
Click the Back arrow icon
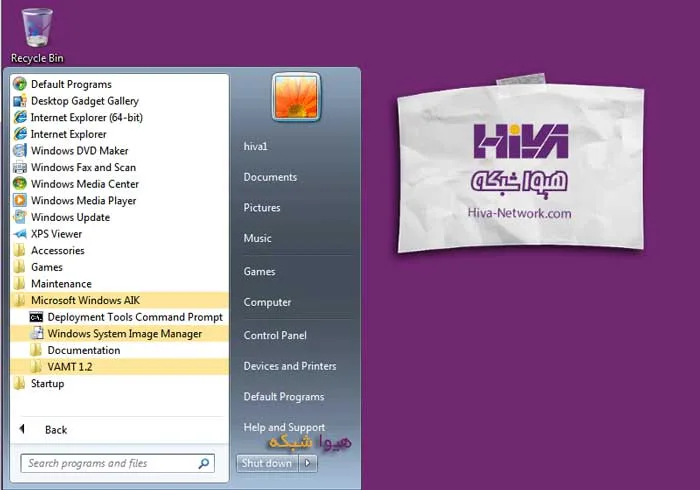click(x=22, y=429)
